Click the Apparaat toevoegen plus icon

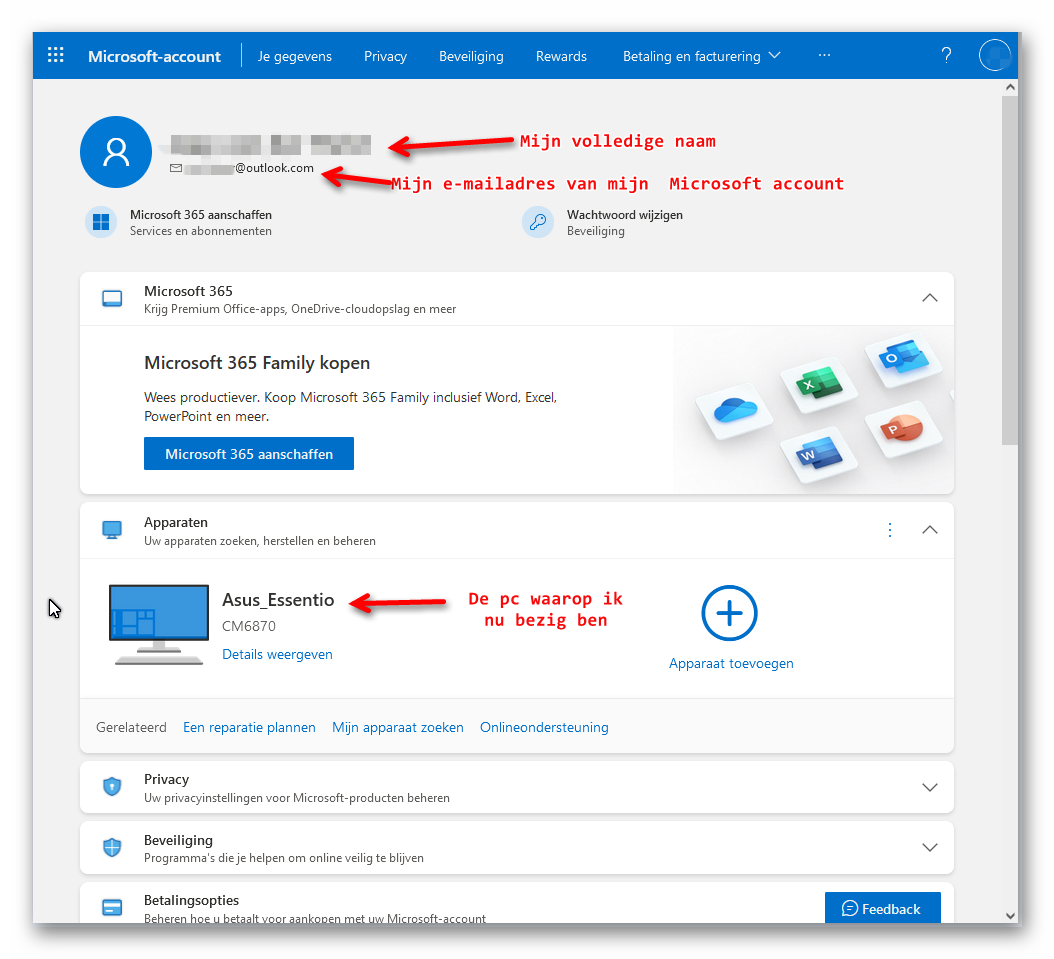coord(729,613)
